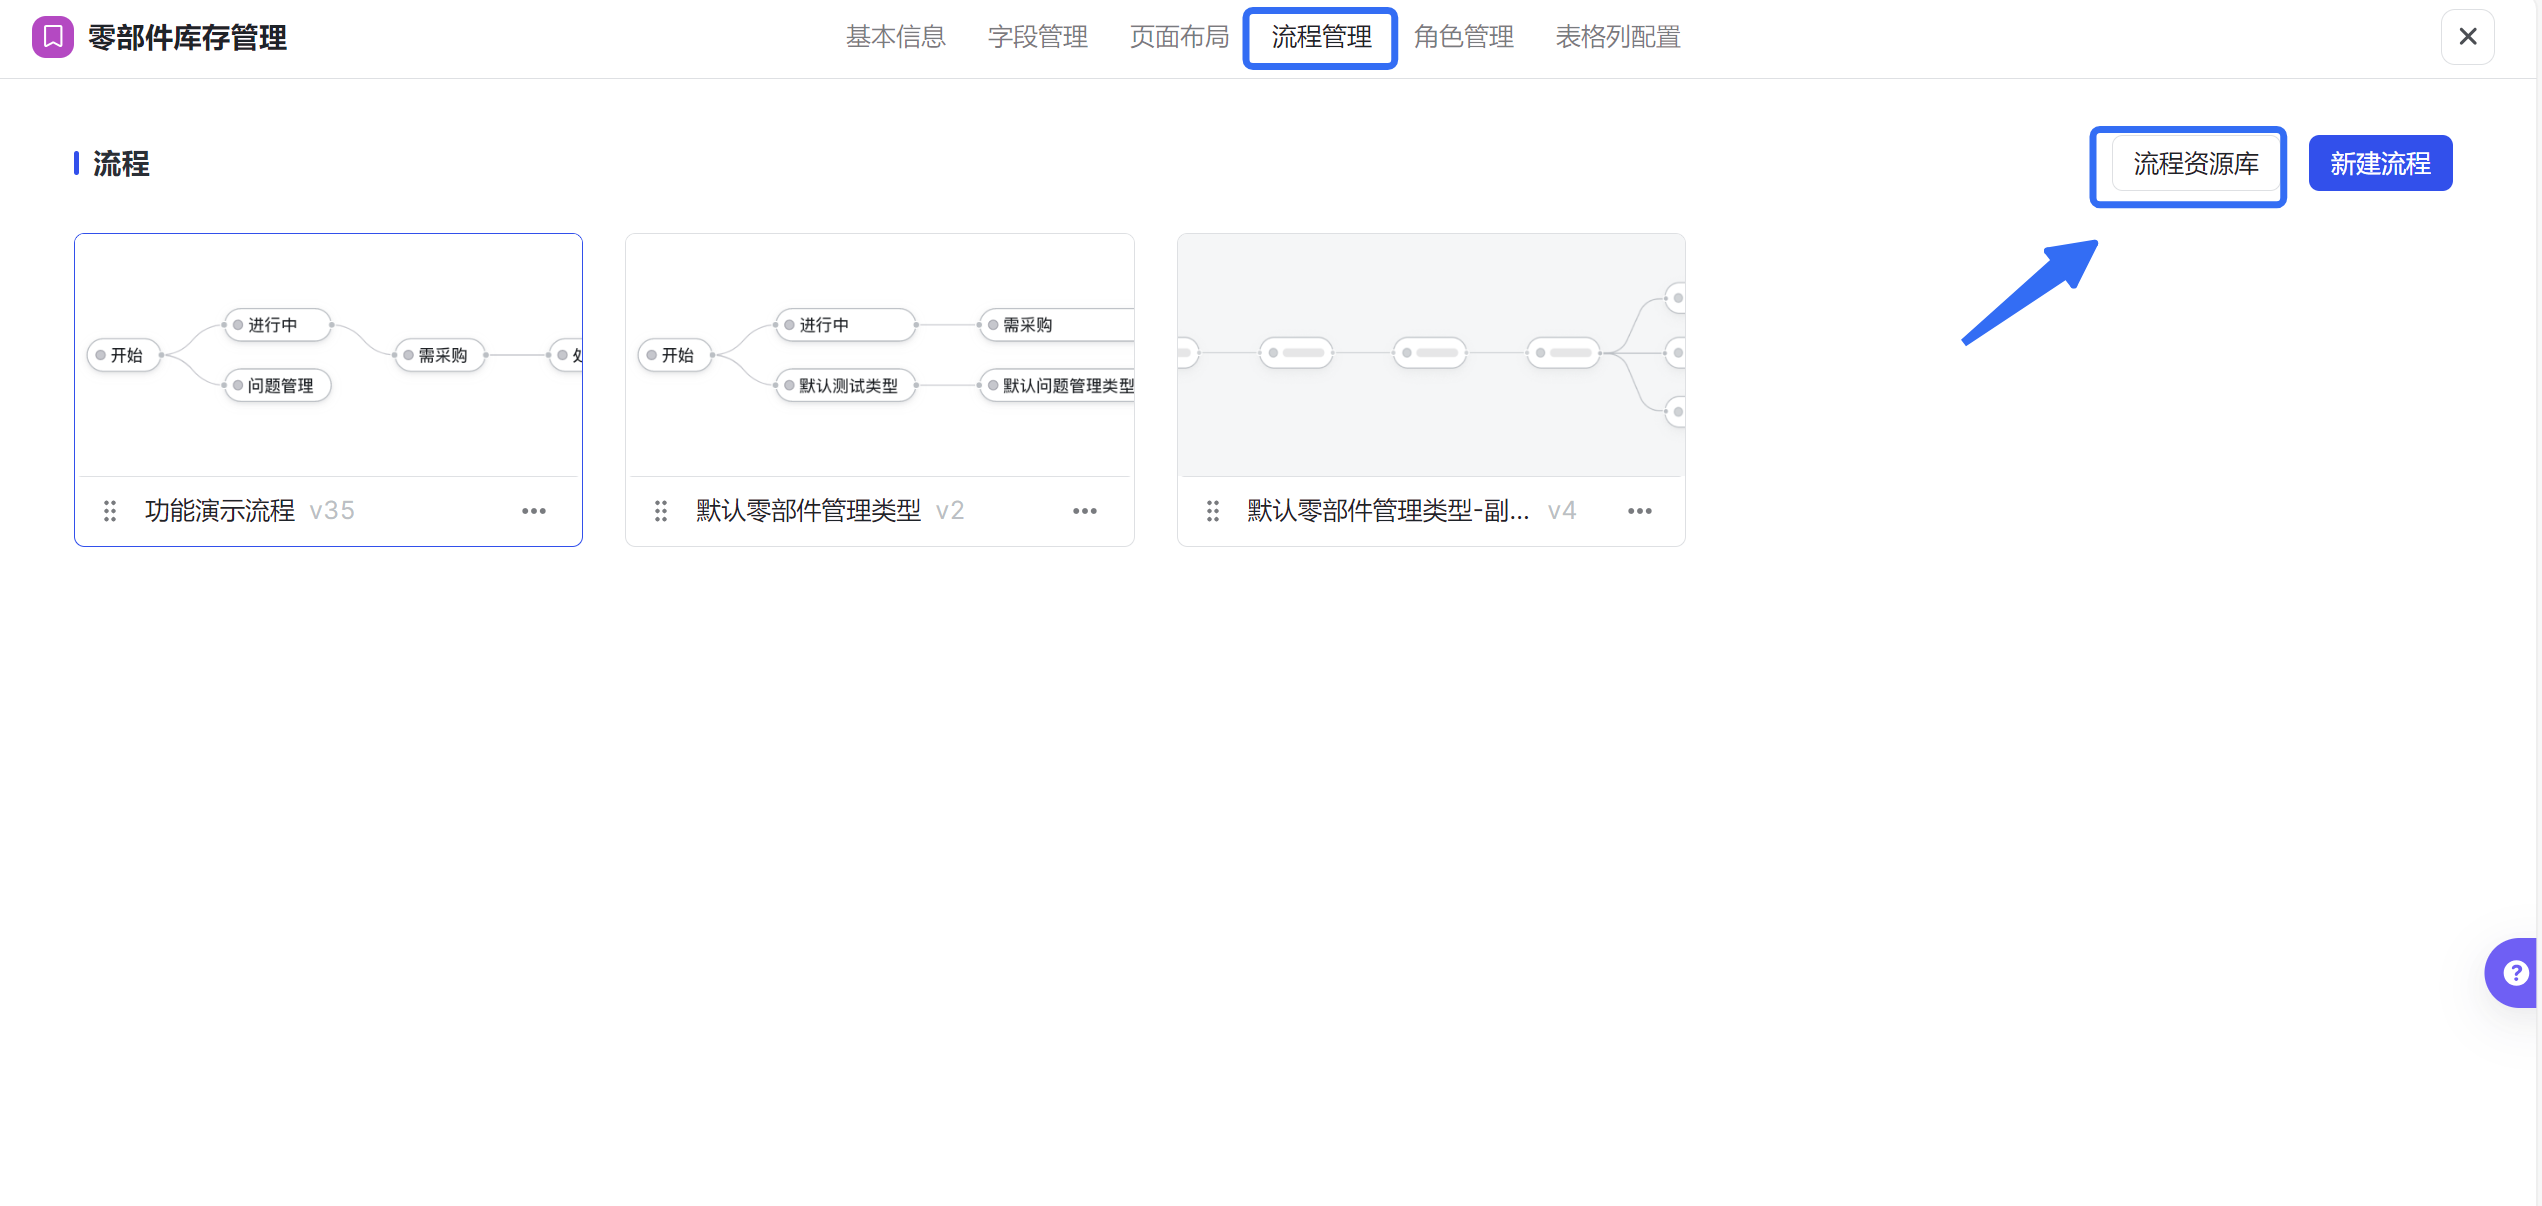
Task: Click the purple bookmark app icon
Action: click(52, 37)
